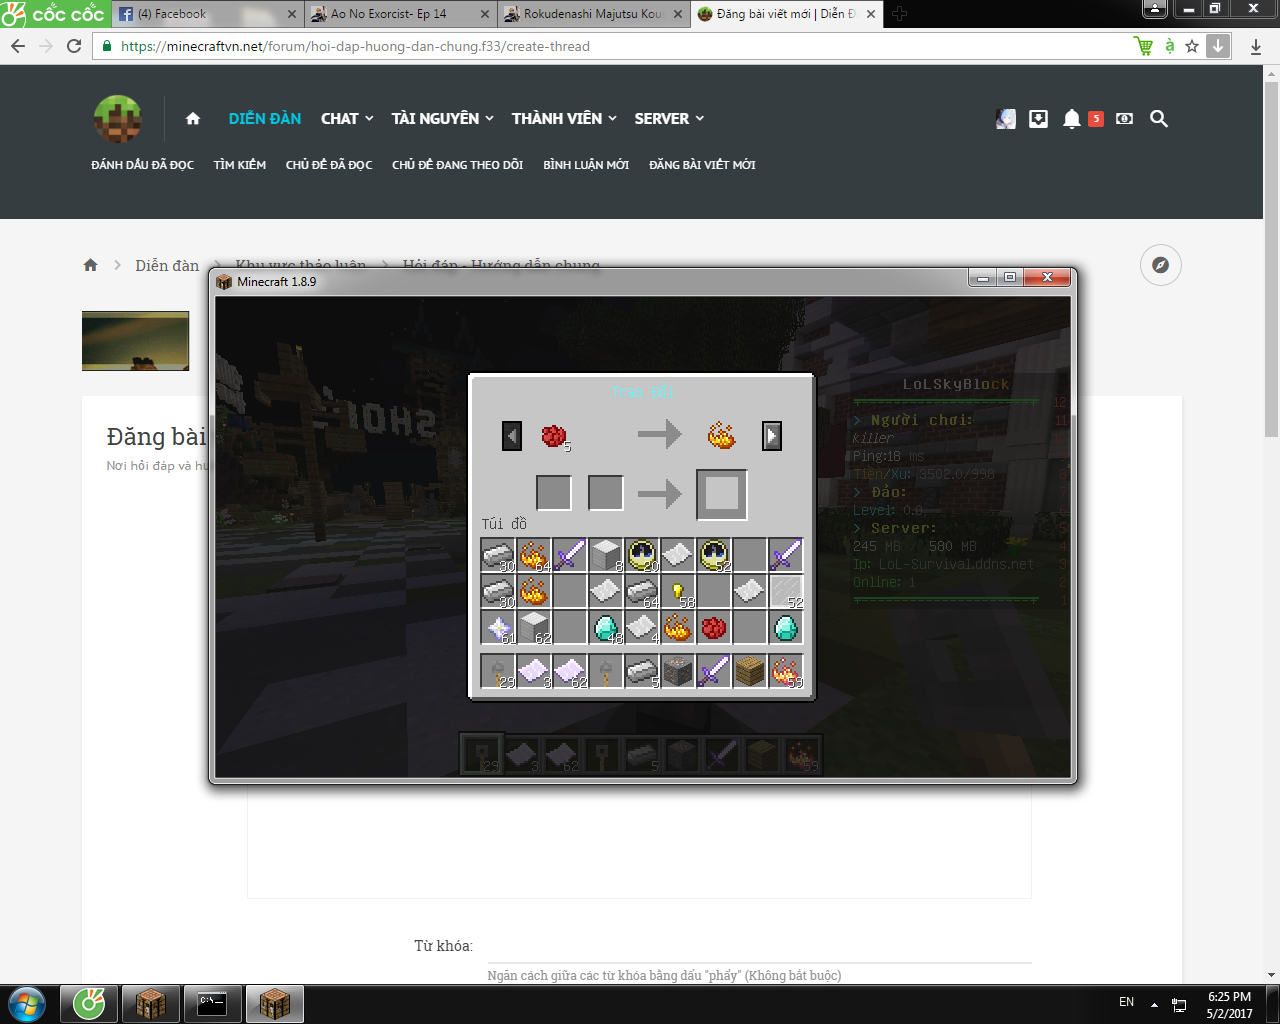Image resolution: width=1280 pixels, height=1024 pixels.
Task: Select the diamond stack of 48 in inventory
Action: (606, 628)
